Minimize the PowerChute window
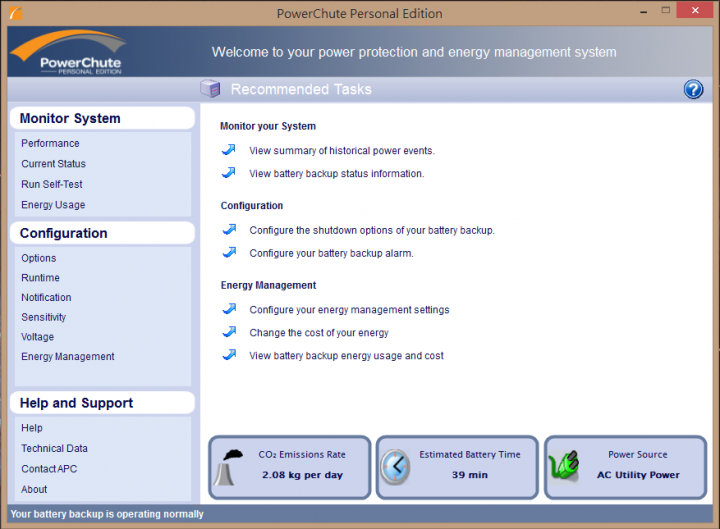Image resolution: width=720 pixels, height=529 pixels. click(x=643, y=11)
